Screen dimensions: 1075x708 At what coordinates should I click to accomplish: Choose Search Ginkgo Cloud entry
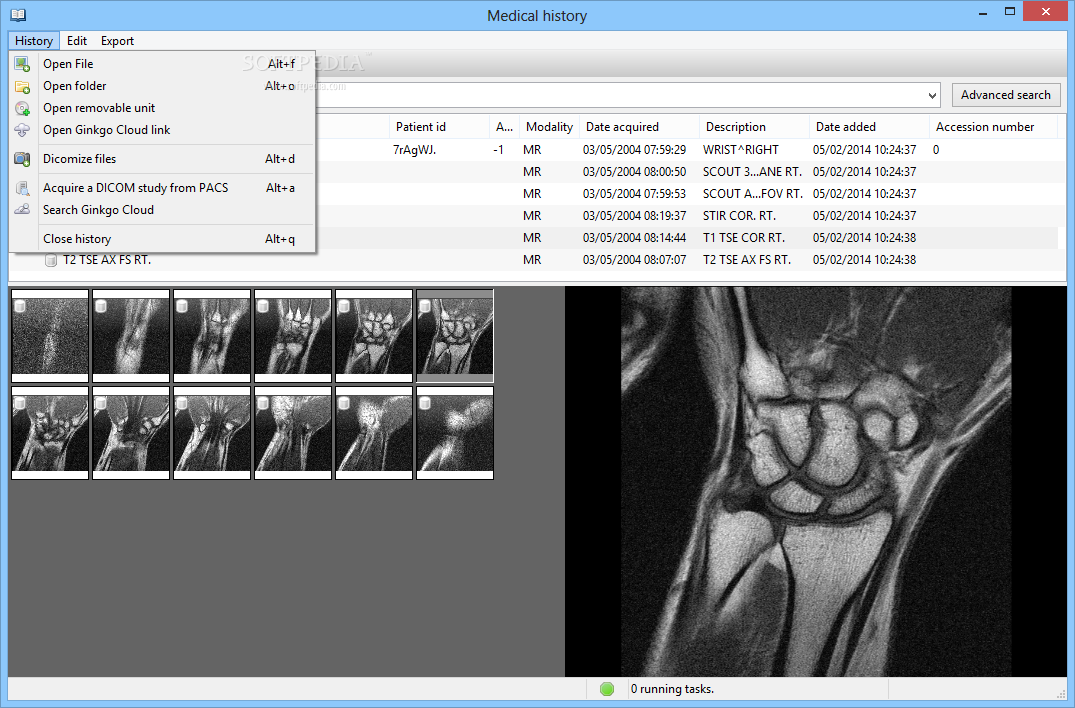(x=162, y=209)
